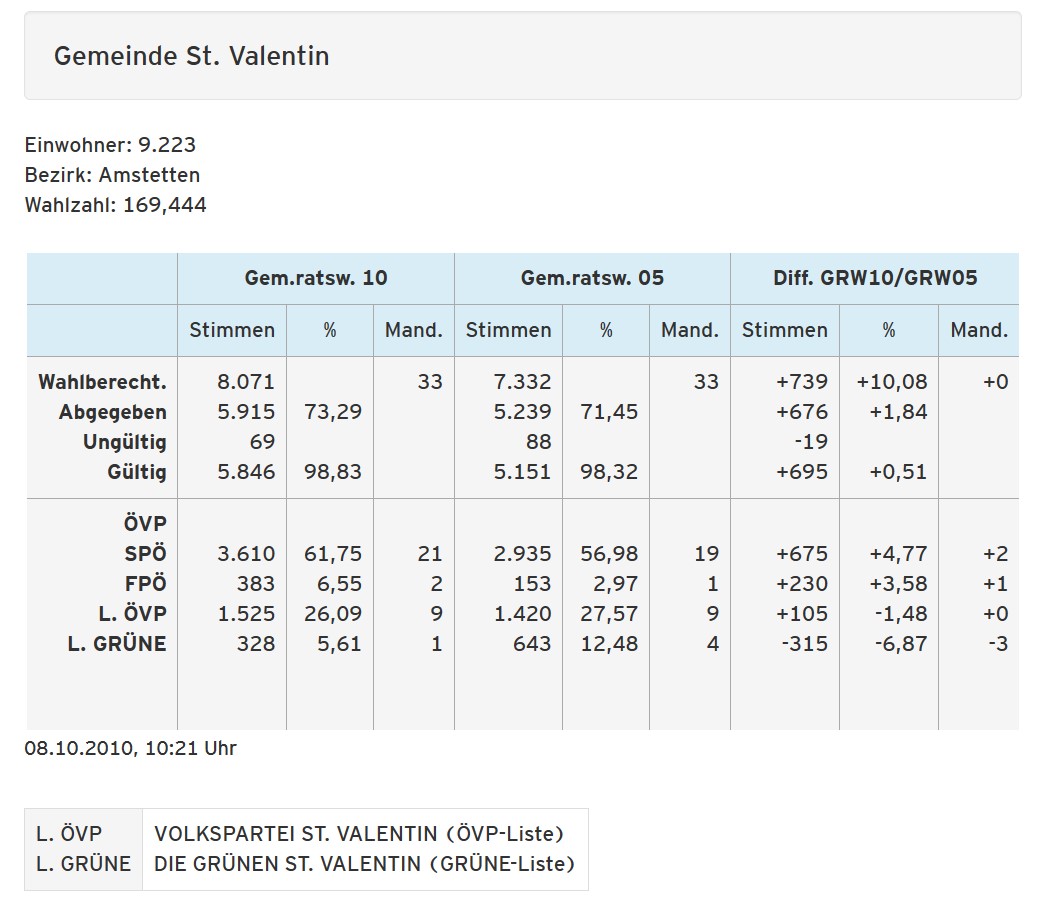
Task: Click the Gemeinde St. Valentin heading
Action: click(x=191, y=56)
